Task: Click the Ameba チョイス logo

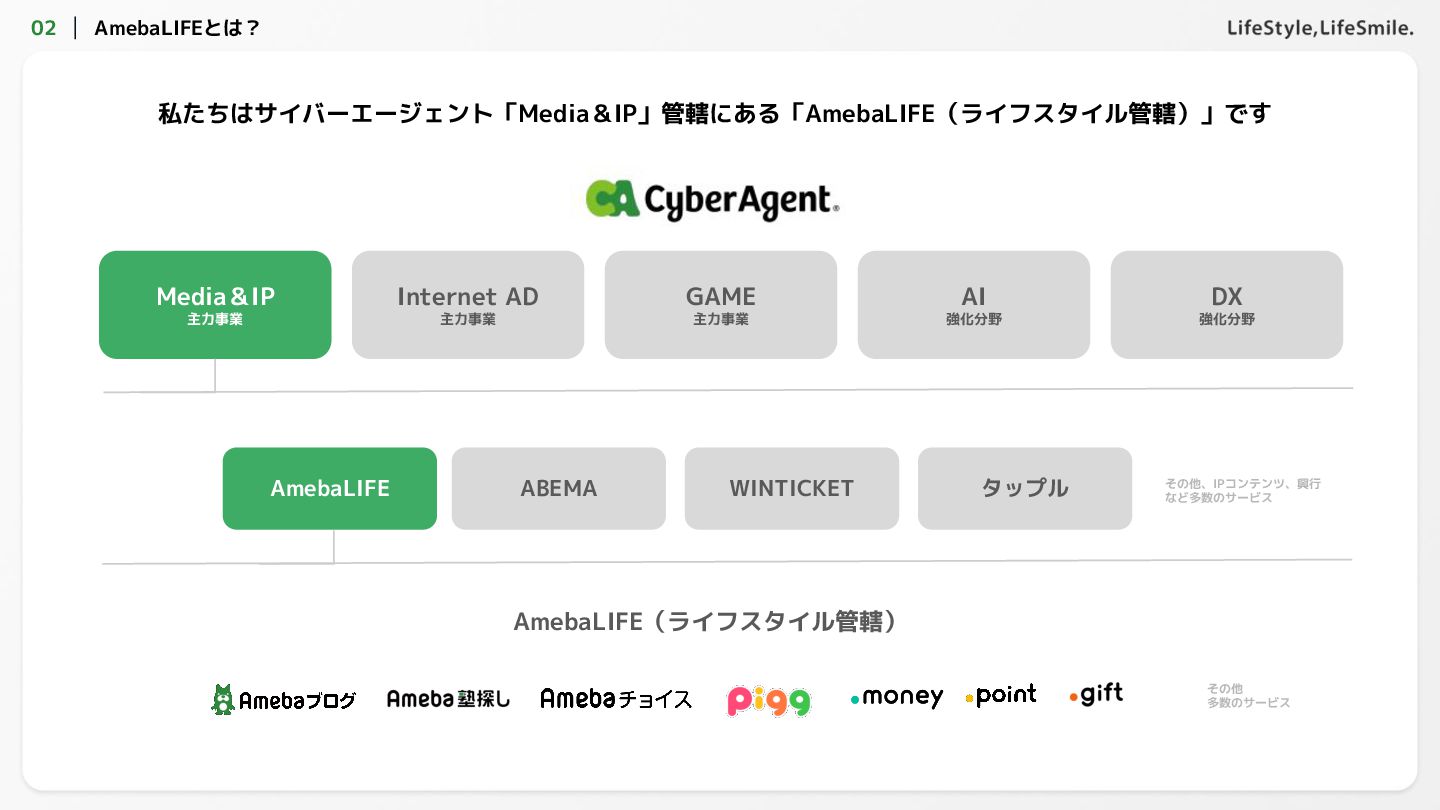Action: coord(616,698)
